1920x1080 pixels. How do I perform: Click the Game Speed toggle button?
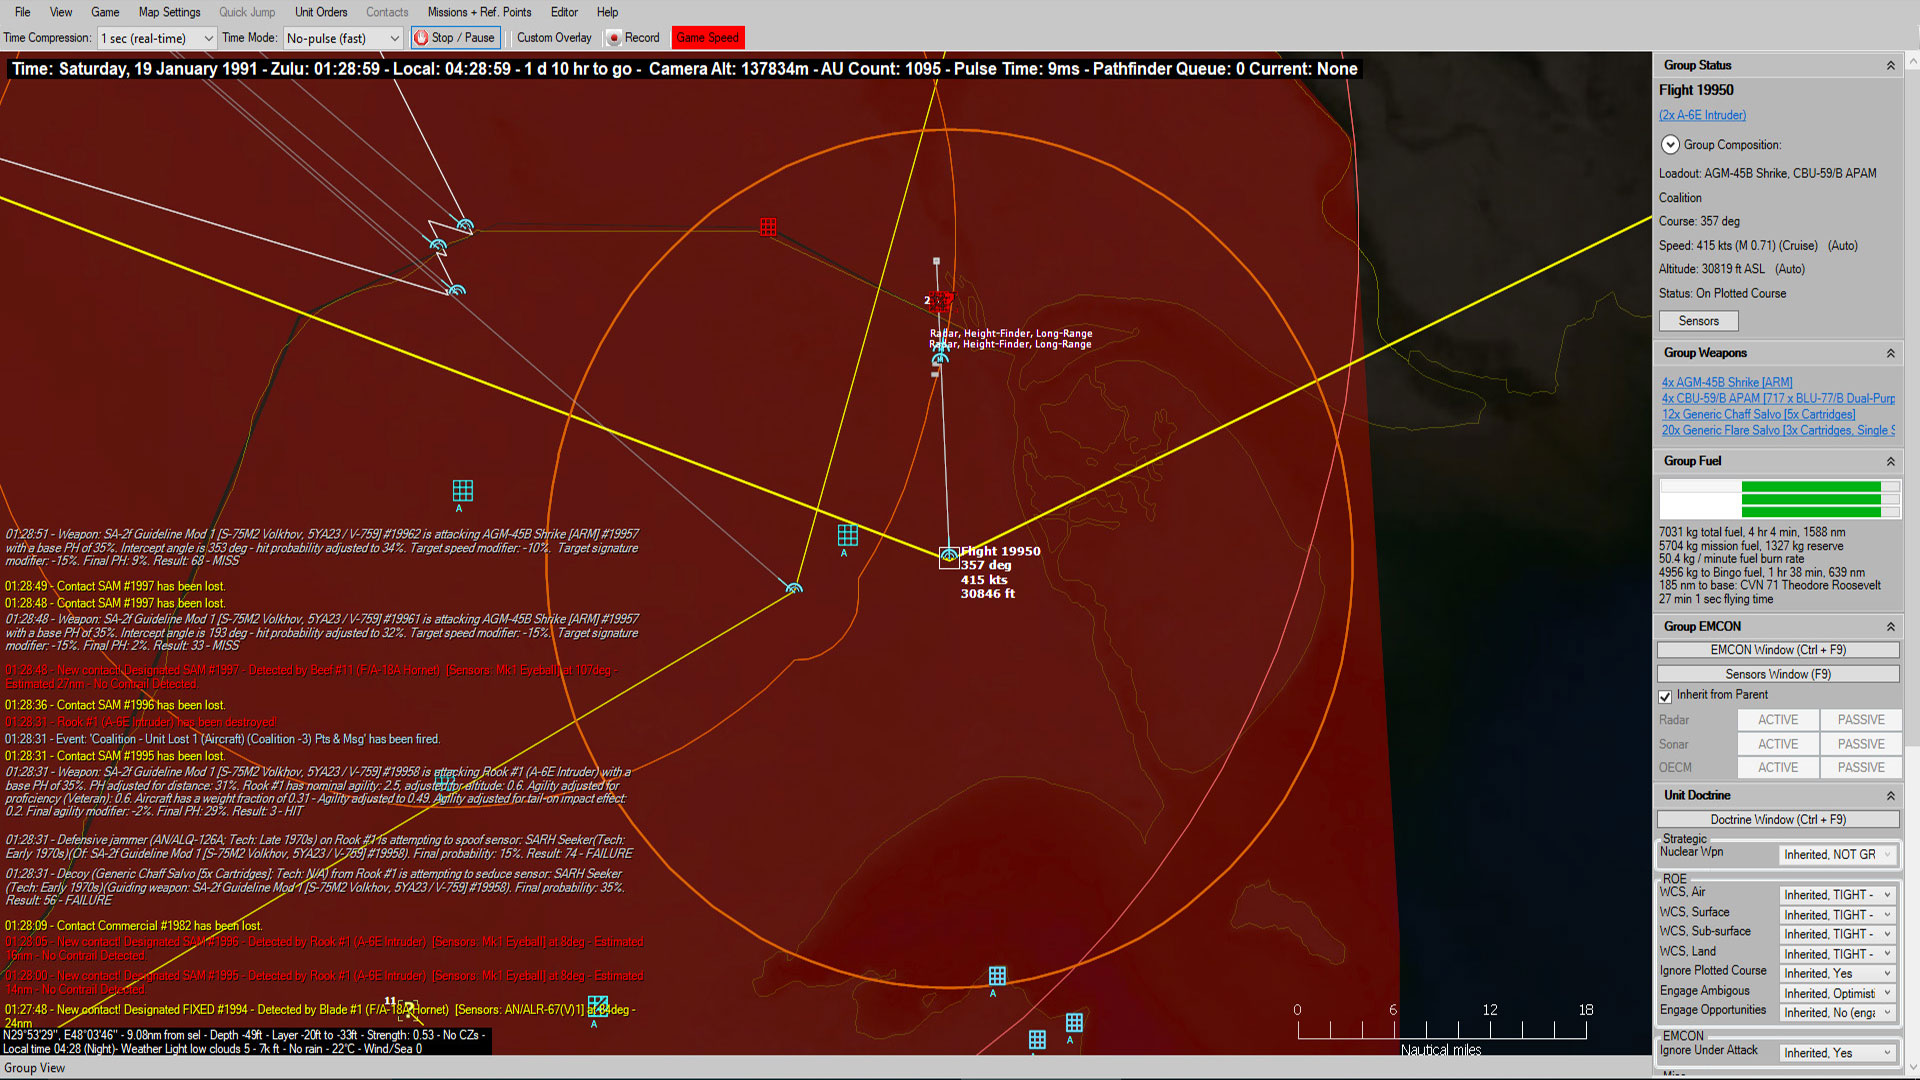pos(708,37)
